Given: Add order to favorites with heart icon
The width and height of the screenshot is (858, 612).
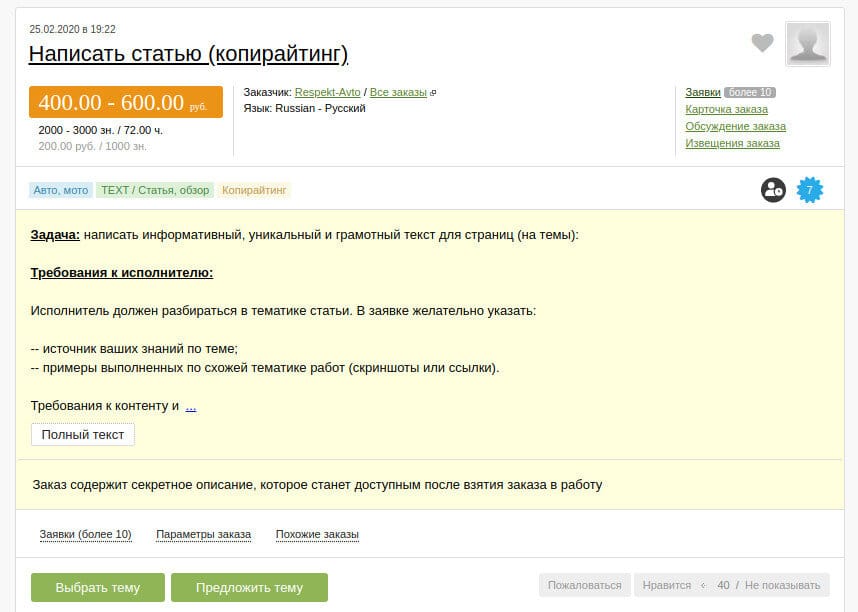Looking at the screenshot, I should pos(762,43).
